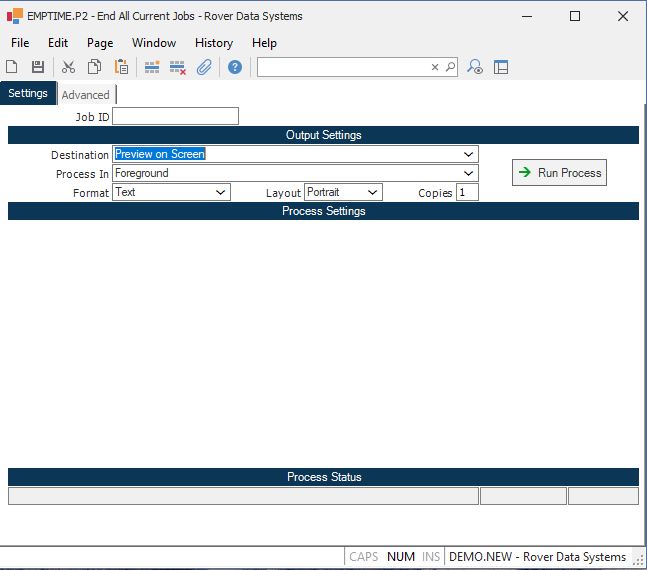Image resolution: width=647 pixels, height=570 pixels.
Task: Click the Insert row toolbar icon
Action: point(152,67)
